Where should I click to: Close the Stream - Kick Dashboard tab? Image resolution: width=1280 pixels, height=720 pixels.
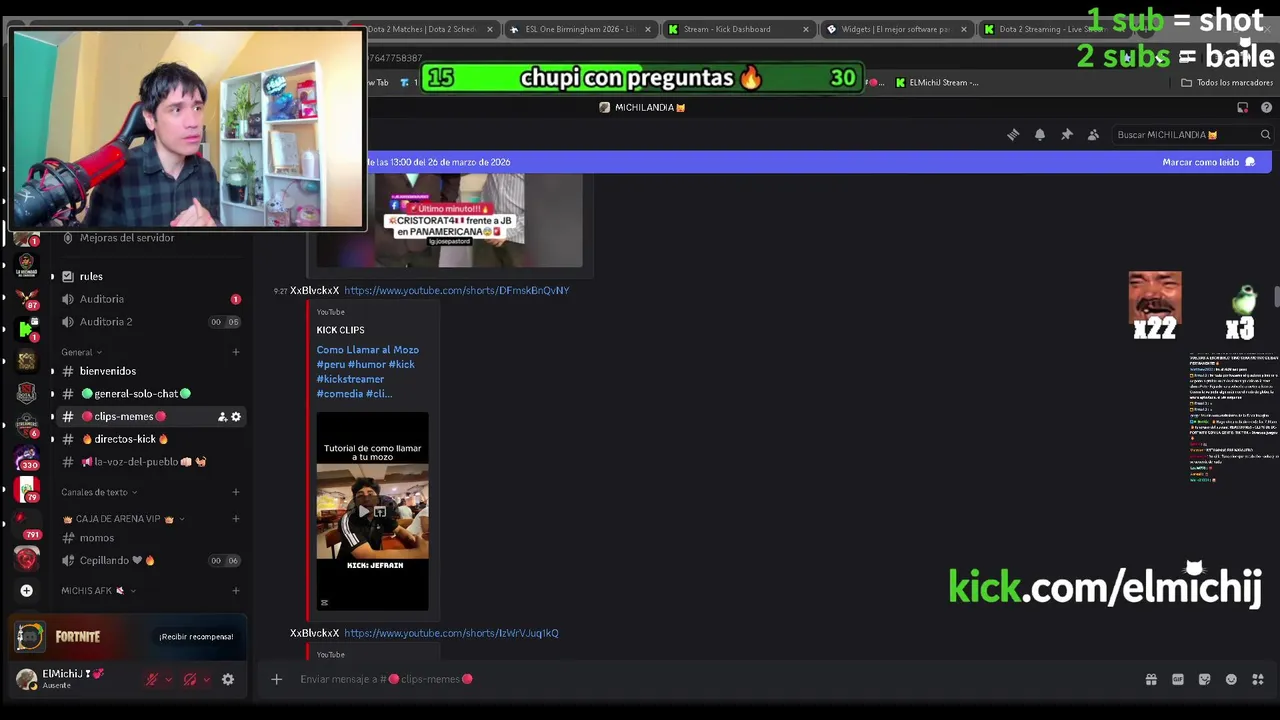click(x=806, y=29)
